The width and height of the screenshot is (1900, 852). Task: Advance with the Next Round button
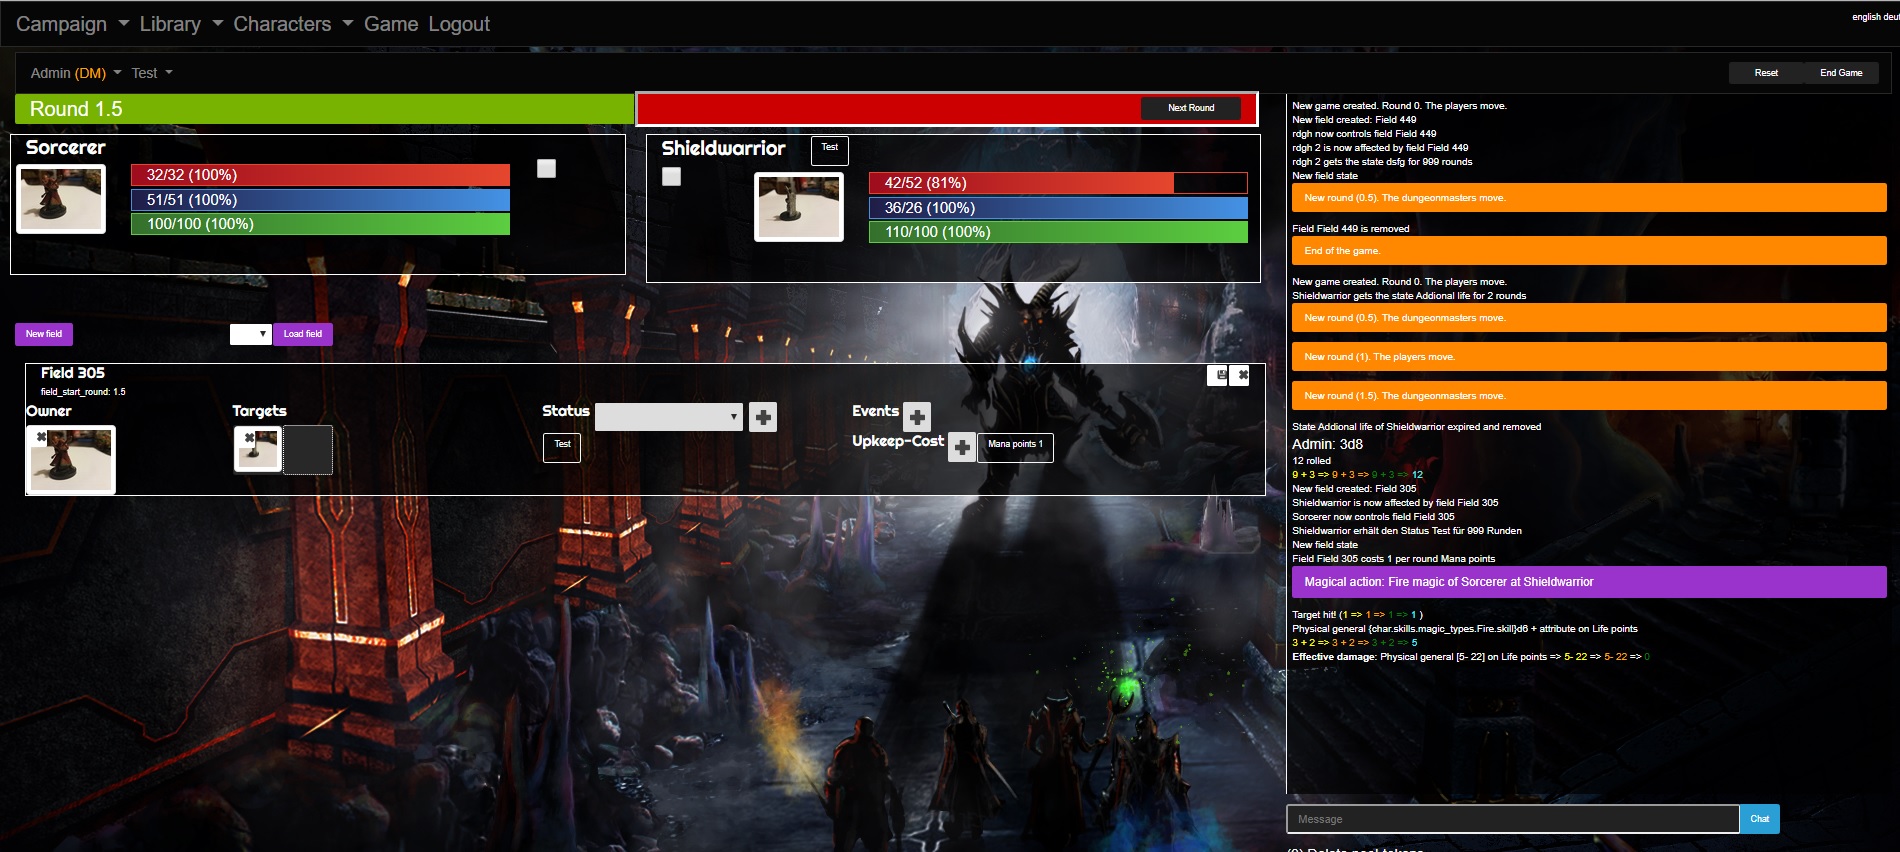pos(1191,108)
